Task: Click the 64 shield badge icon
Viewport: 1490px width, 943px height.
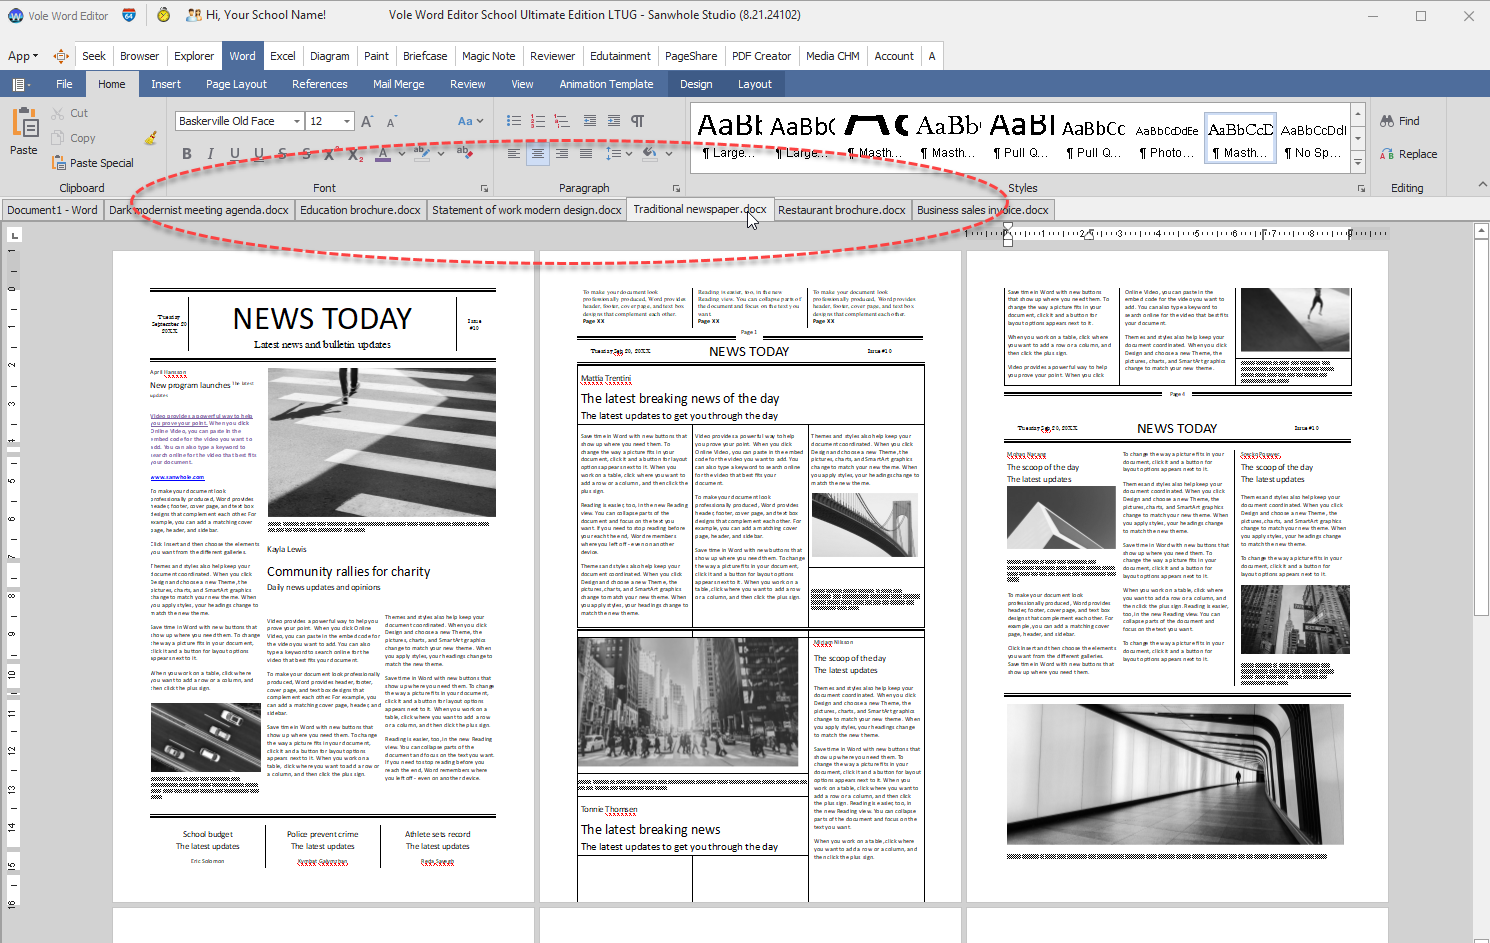Action: click(129, 15)
